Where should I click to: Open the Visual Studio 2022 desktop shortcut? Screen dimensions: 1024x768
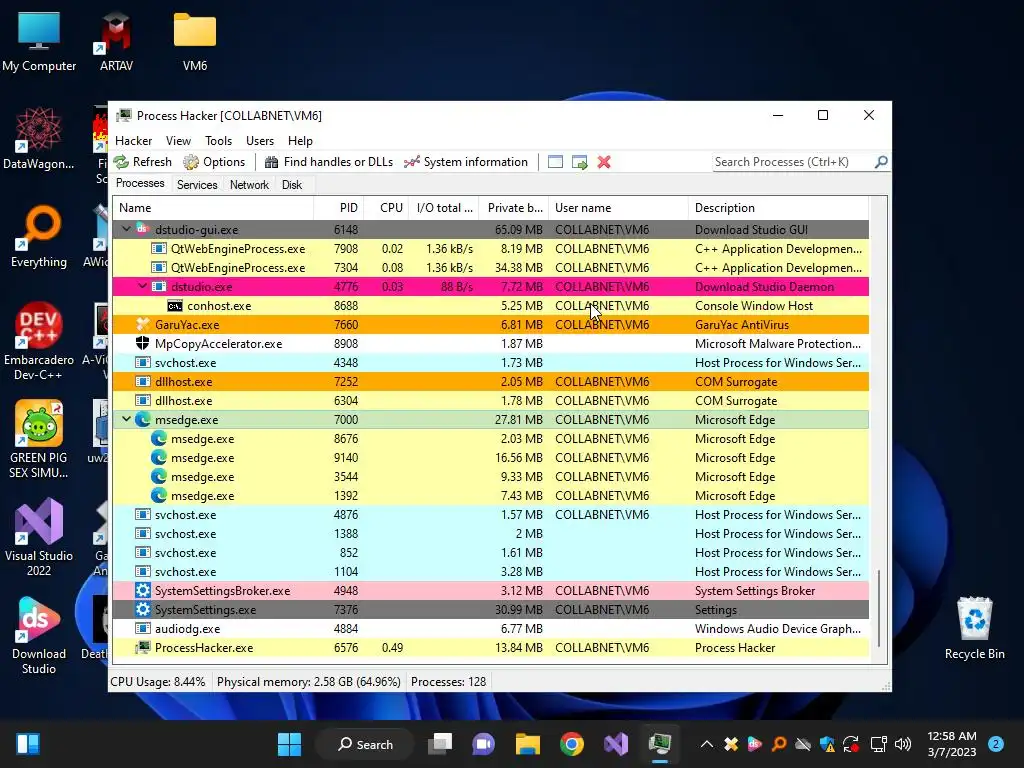coord(39,537)
